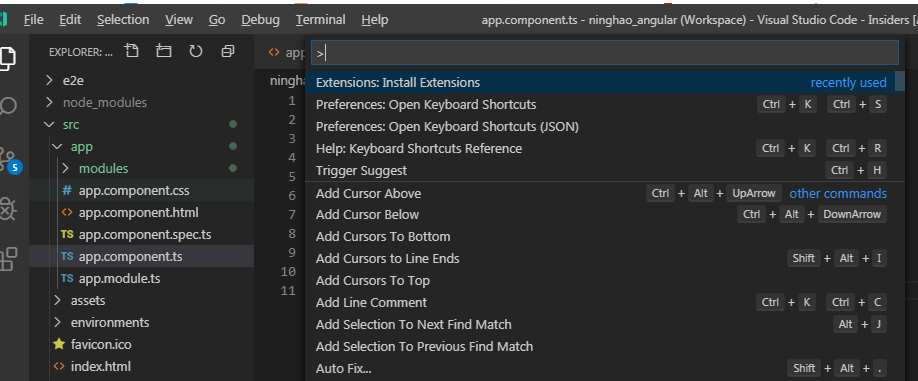This screenshot has width=918, height=381.
Task: Click the favicon.ico star icon
Action: click(x=59, y=344)
